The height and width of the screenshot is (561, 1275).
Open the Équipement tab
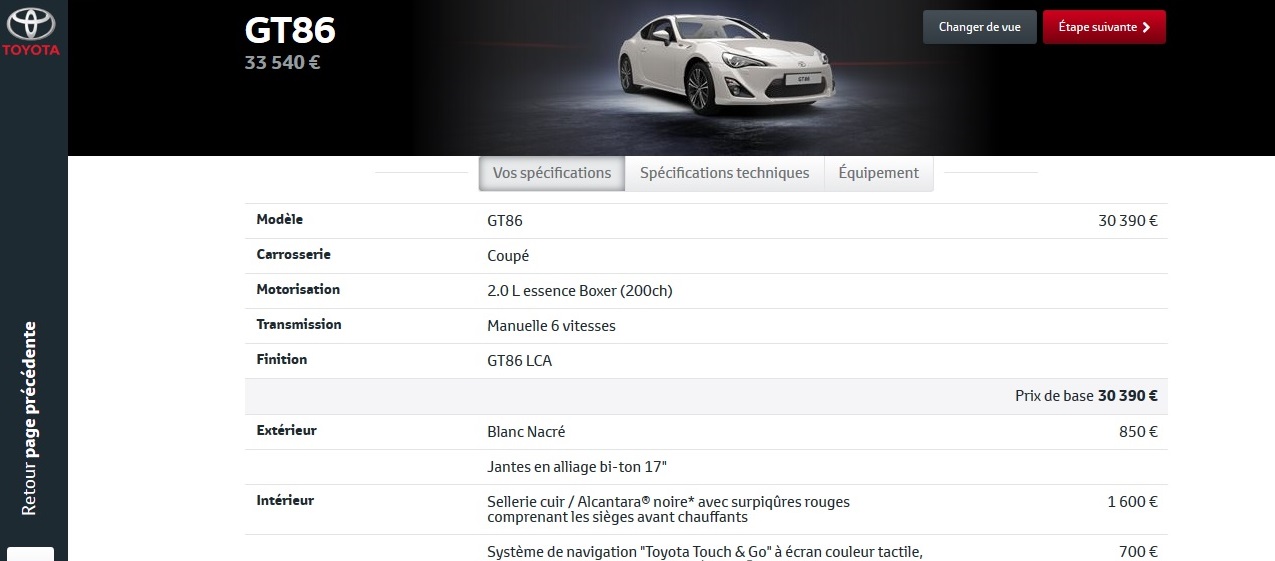[x=878, y=173]
